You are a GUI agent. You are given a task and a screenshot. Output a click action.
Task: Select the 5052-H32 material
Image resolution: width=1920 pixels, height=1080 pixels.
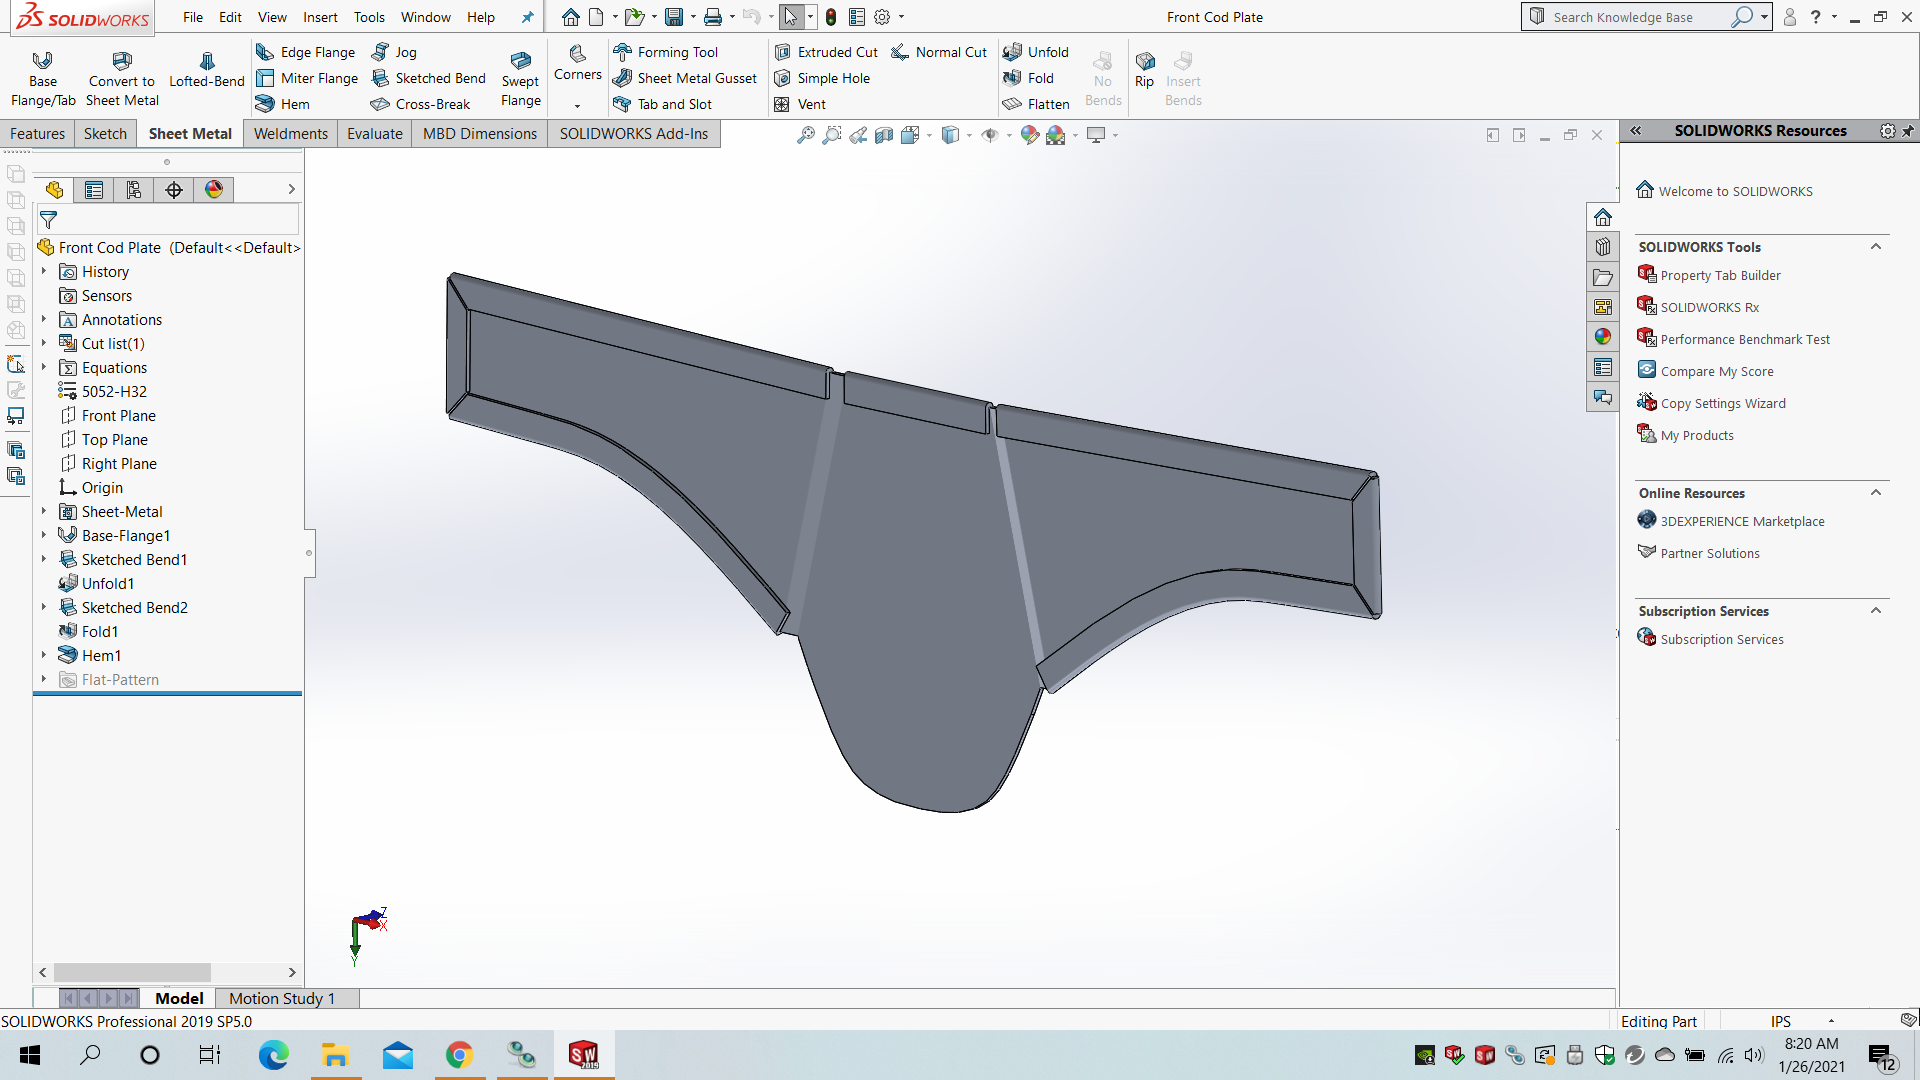pyautogui.click(x=103, y=391)
